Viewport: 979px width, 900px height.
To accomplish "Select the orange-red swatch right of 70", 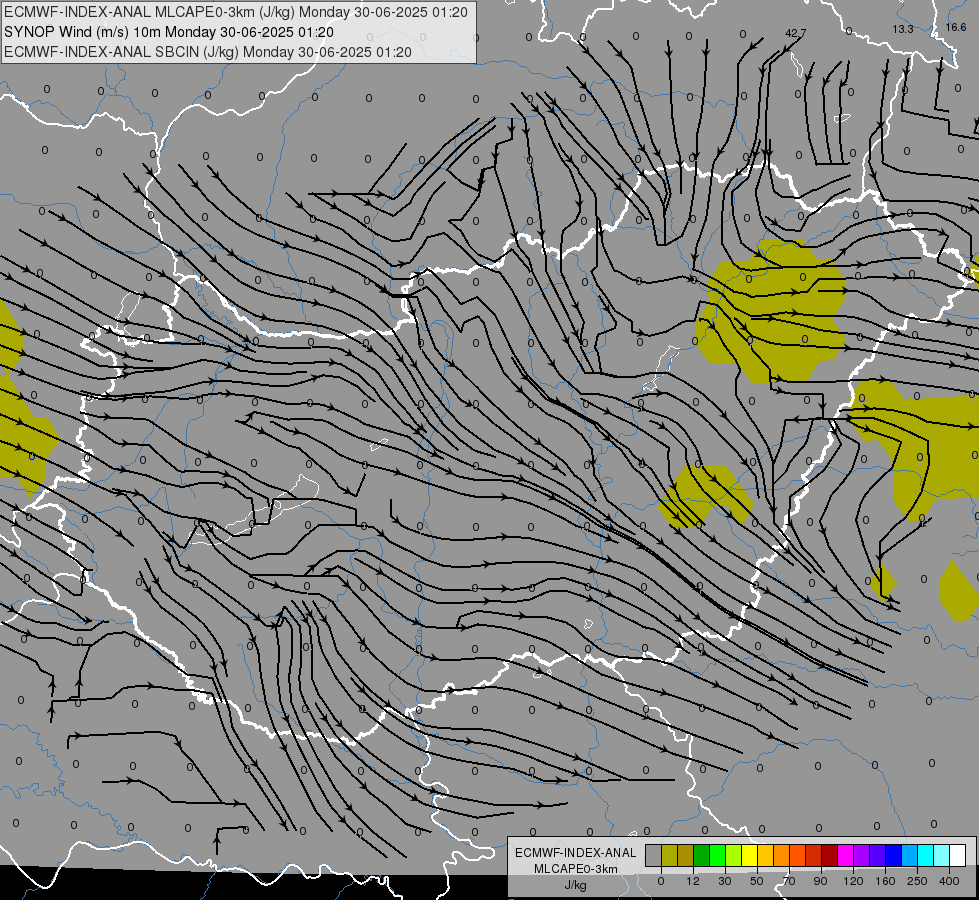I will [x=797, y=855].
